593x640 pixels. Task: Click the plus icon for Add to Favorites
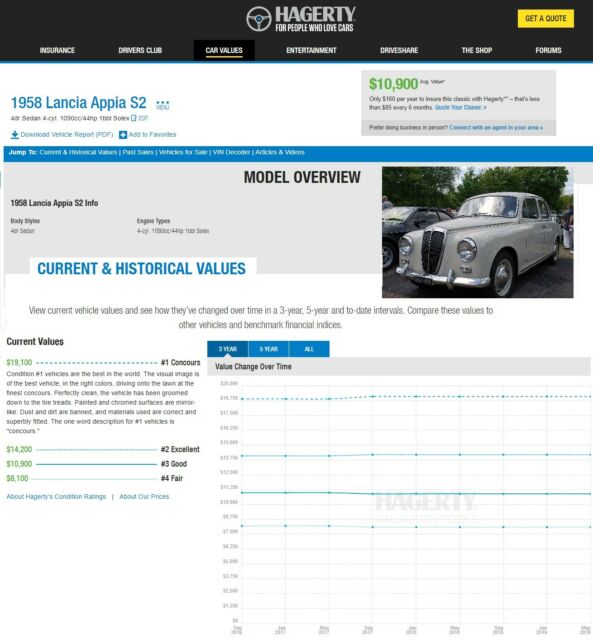point(123,135)
